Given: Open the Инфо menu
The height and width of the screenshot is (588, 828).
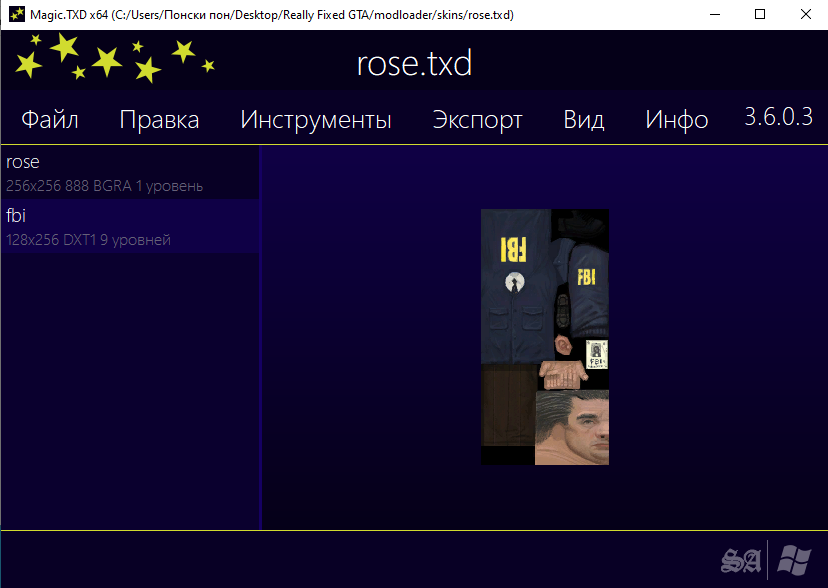Looking at the screenshot, I should (x=676, y=120).
